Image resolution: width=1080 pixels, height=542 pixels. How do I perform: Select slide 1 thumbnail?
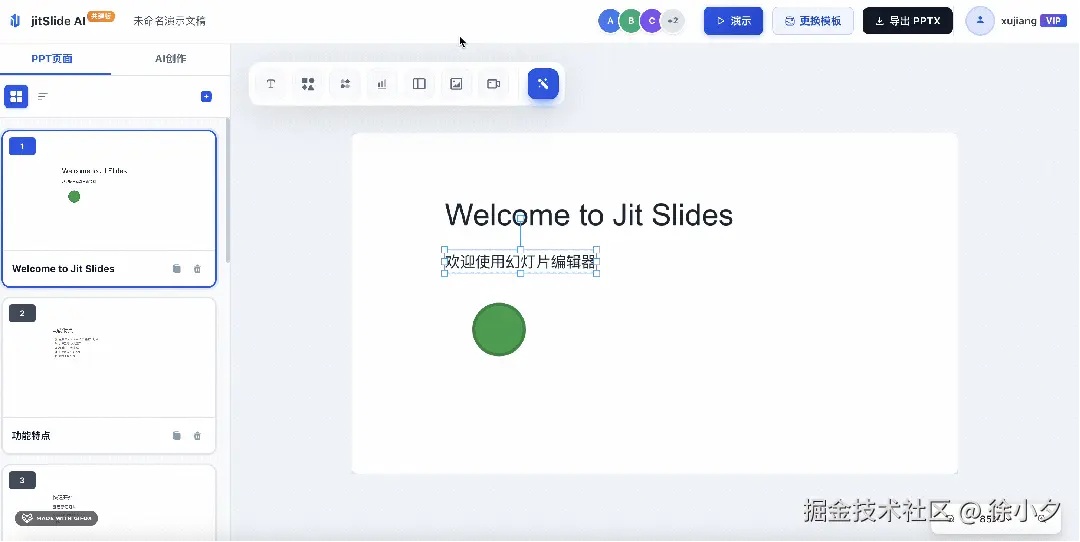(109, 191)
